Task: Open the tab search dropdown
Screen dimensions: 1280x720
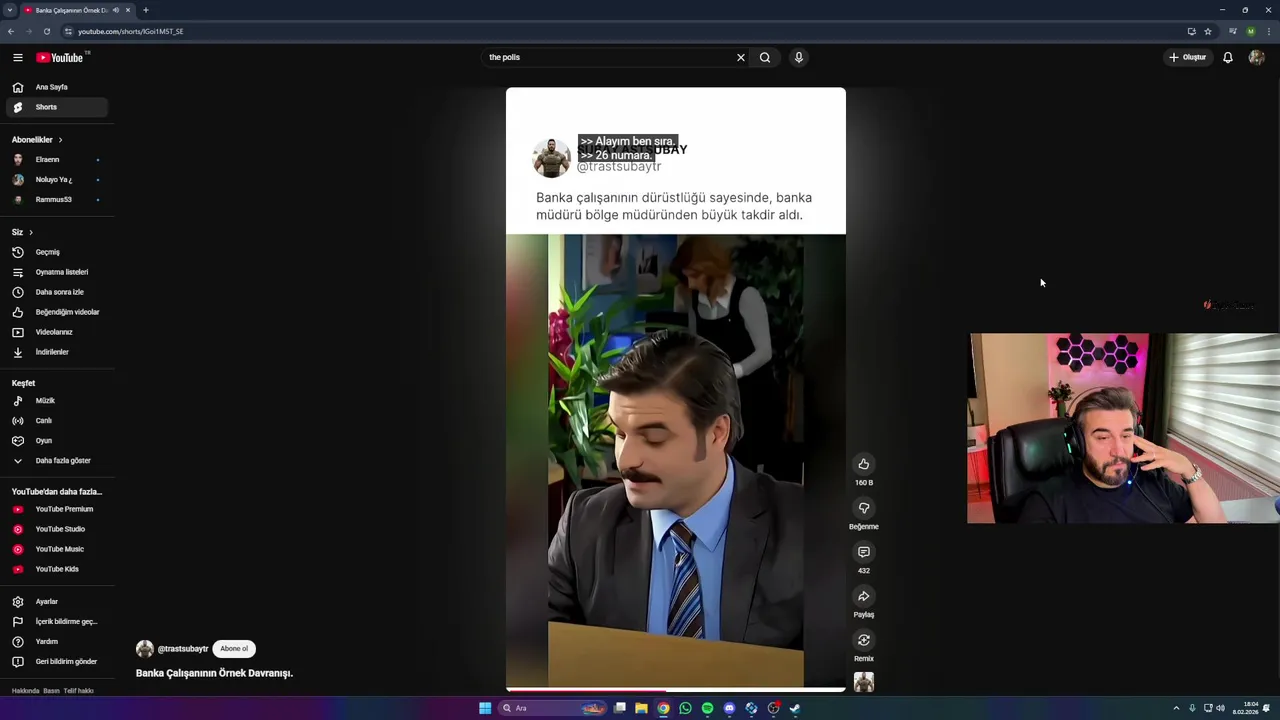Action: click(9, 10)
